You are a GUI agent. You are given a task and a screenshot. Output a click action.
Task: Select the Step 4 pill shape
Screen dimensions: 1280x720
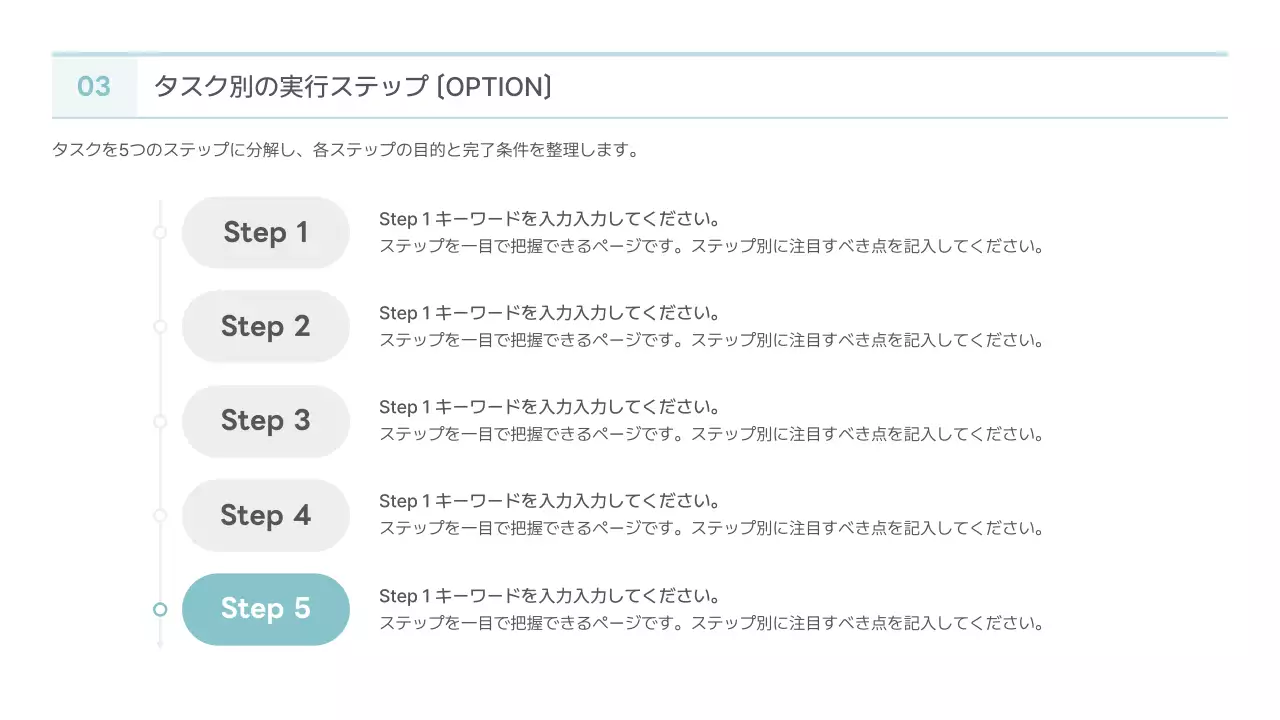pos(265,515)
